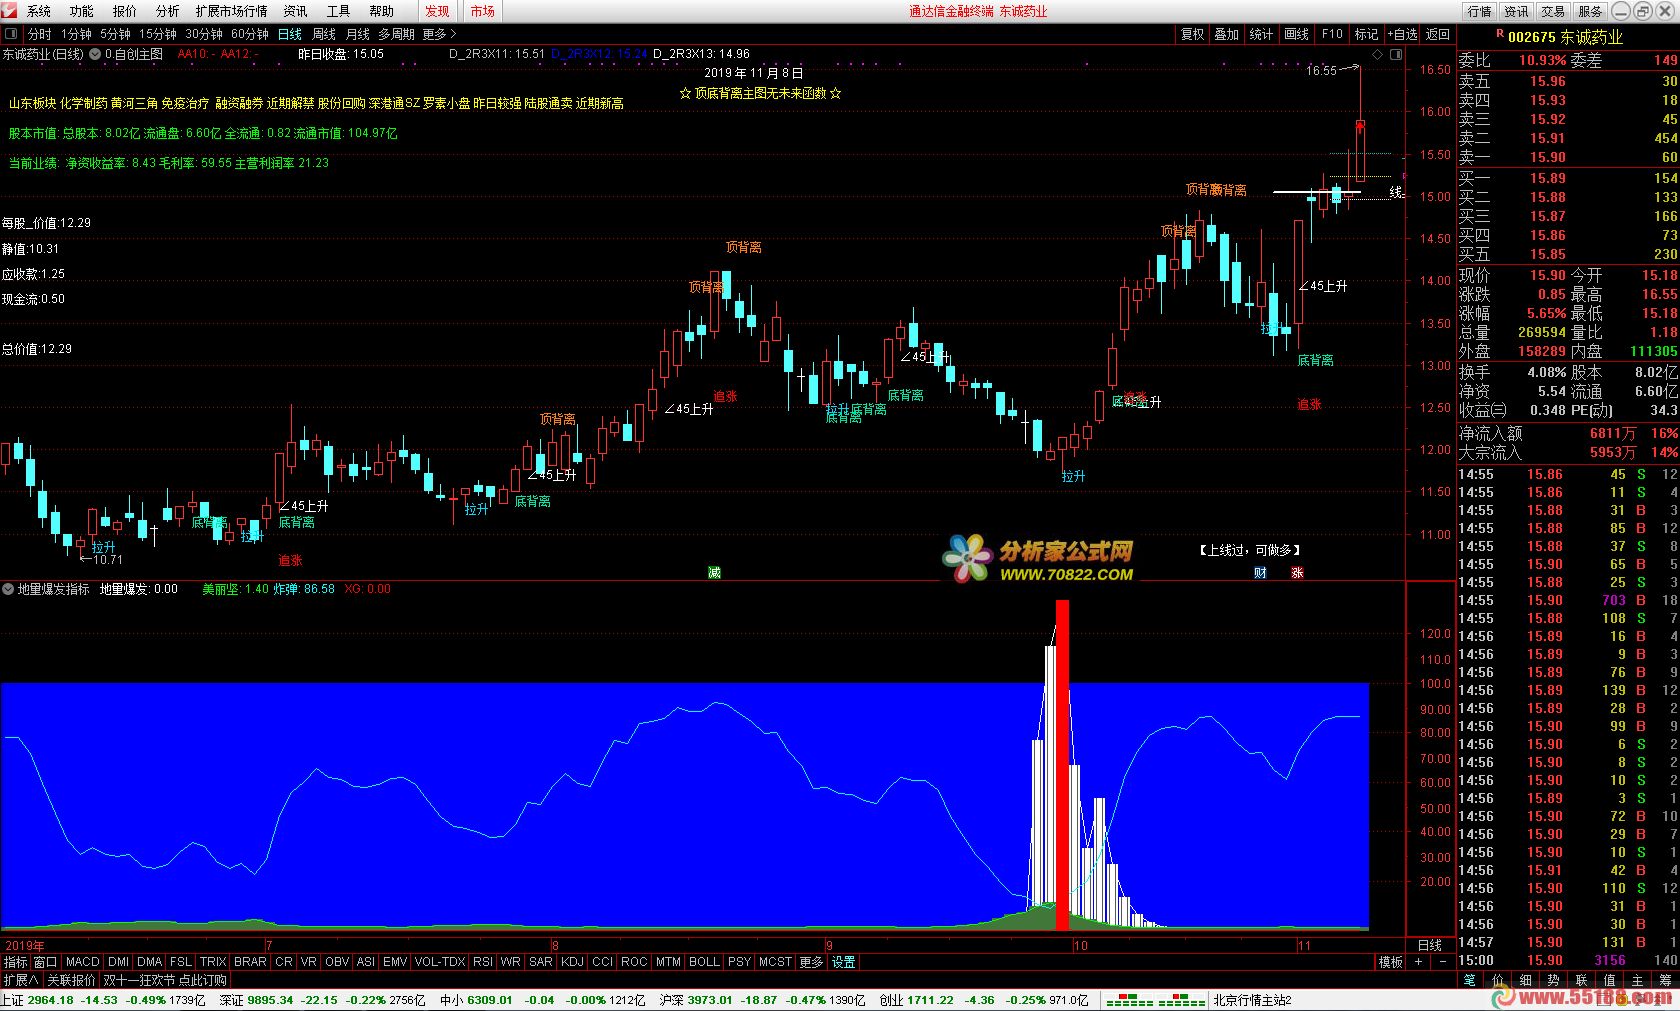Click the 关联报价 tab
Viewport: 1680px width, 1011px height.
72,980
